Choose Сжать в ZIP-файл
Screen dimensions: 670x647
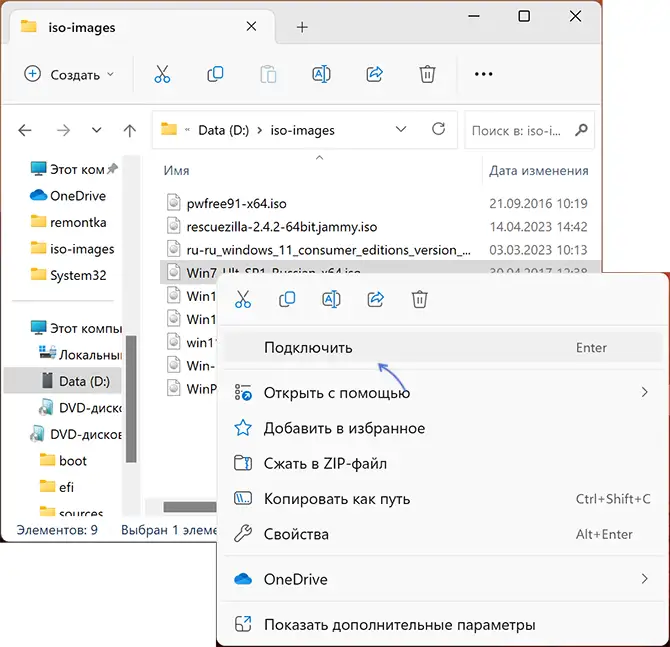[x=443, y=463]
